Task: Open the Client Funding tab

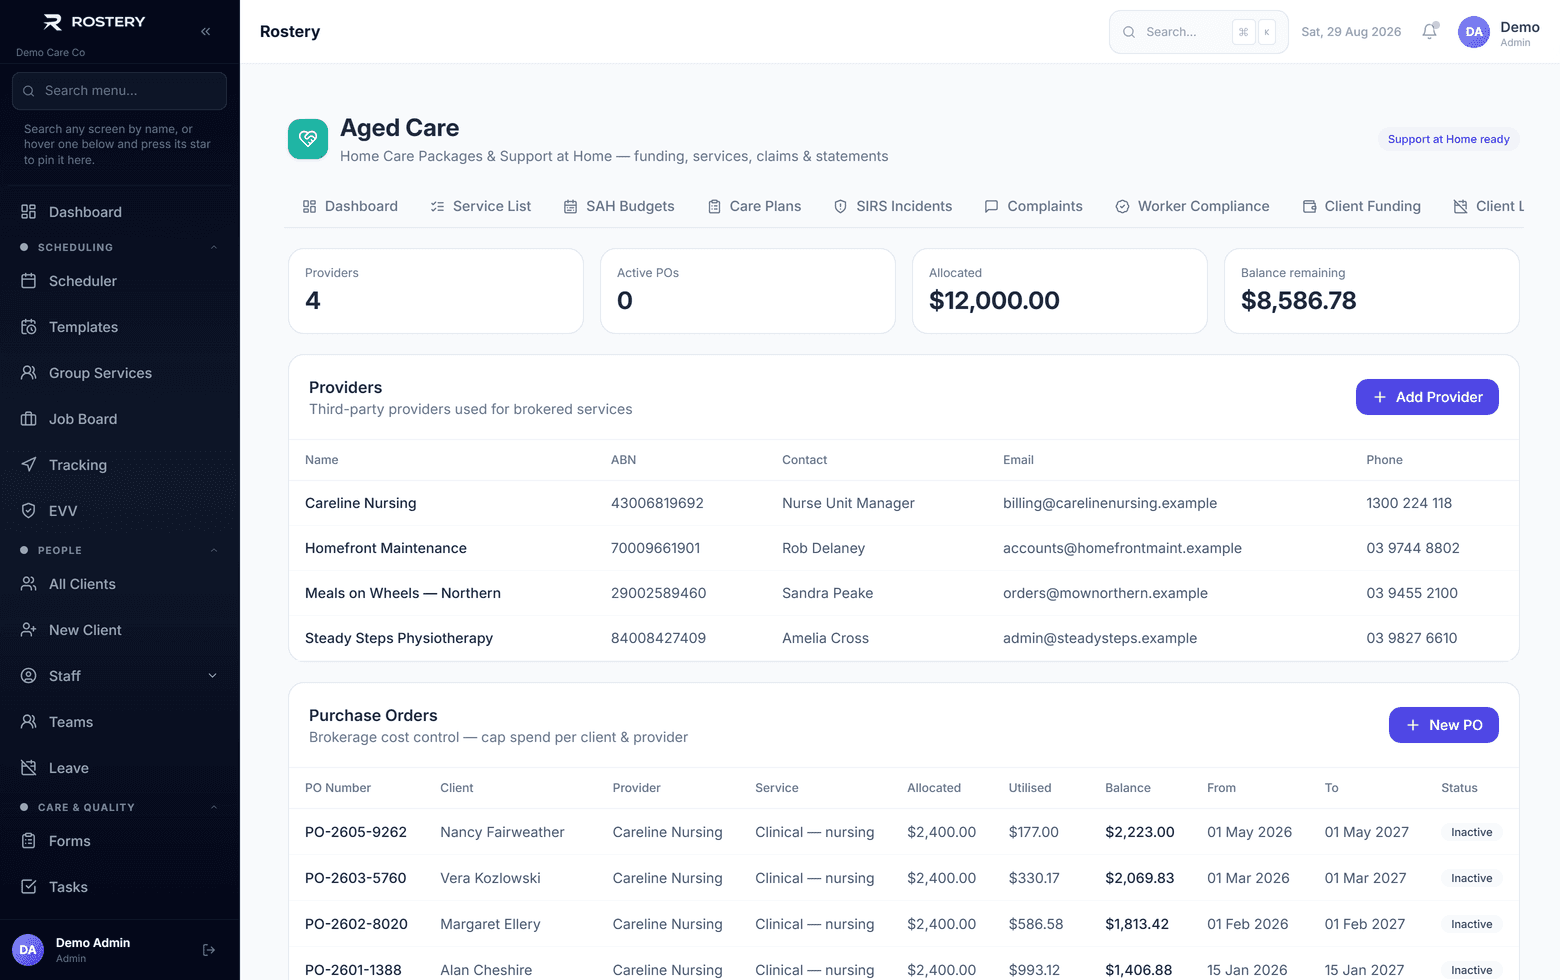Action: click(1361, 206)
